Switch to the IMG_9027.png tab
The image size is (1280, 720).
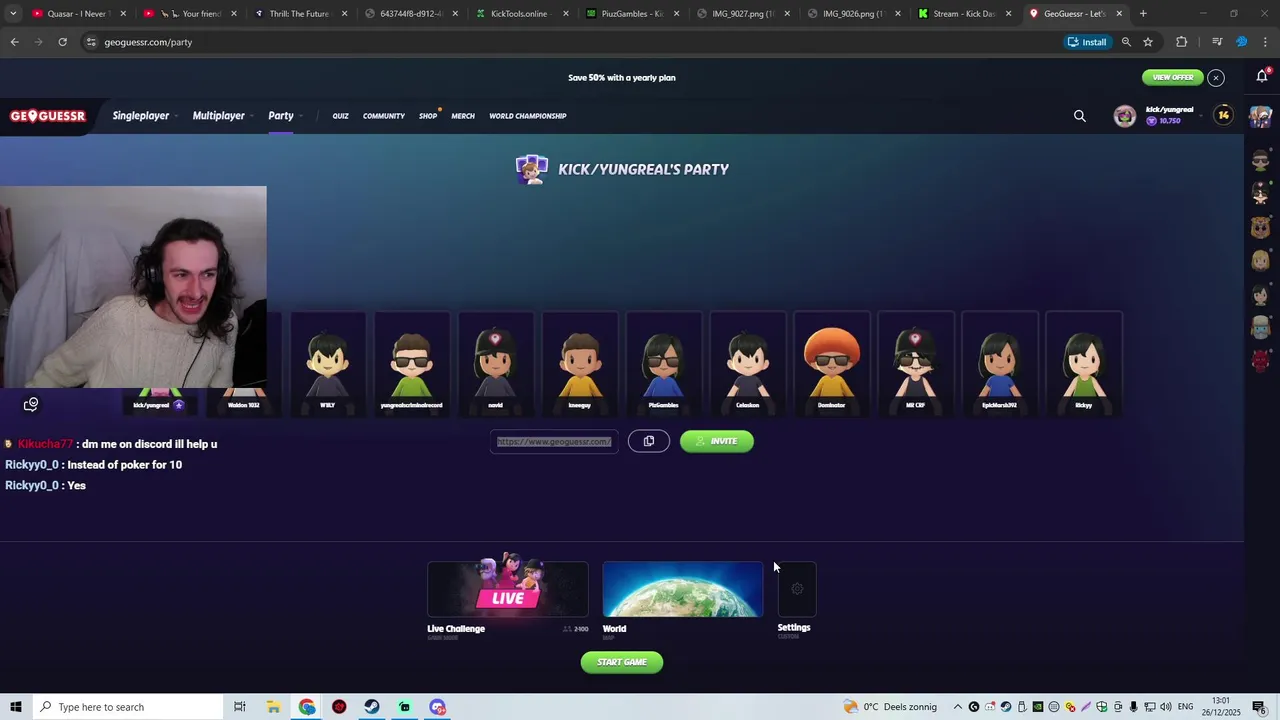coord(743,14)
